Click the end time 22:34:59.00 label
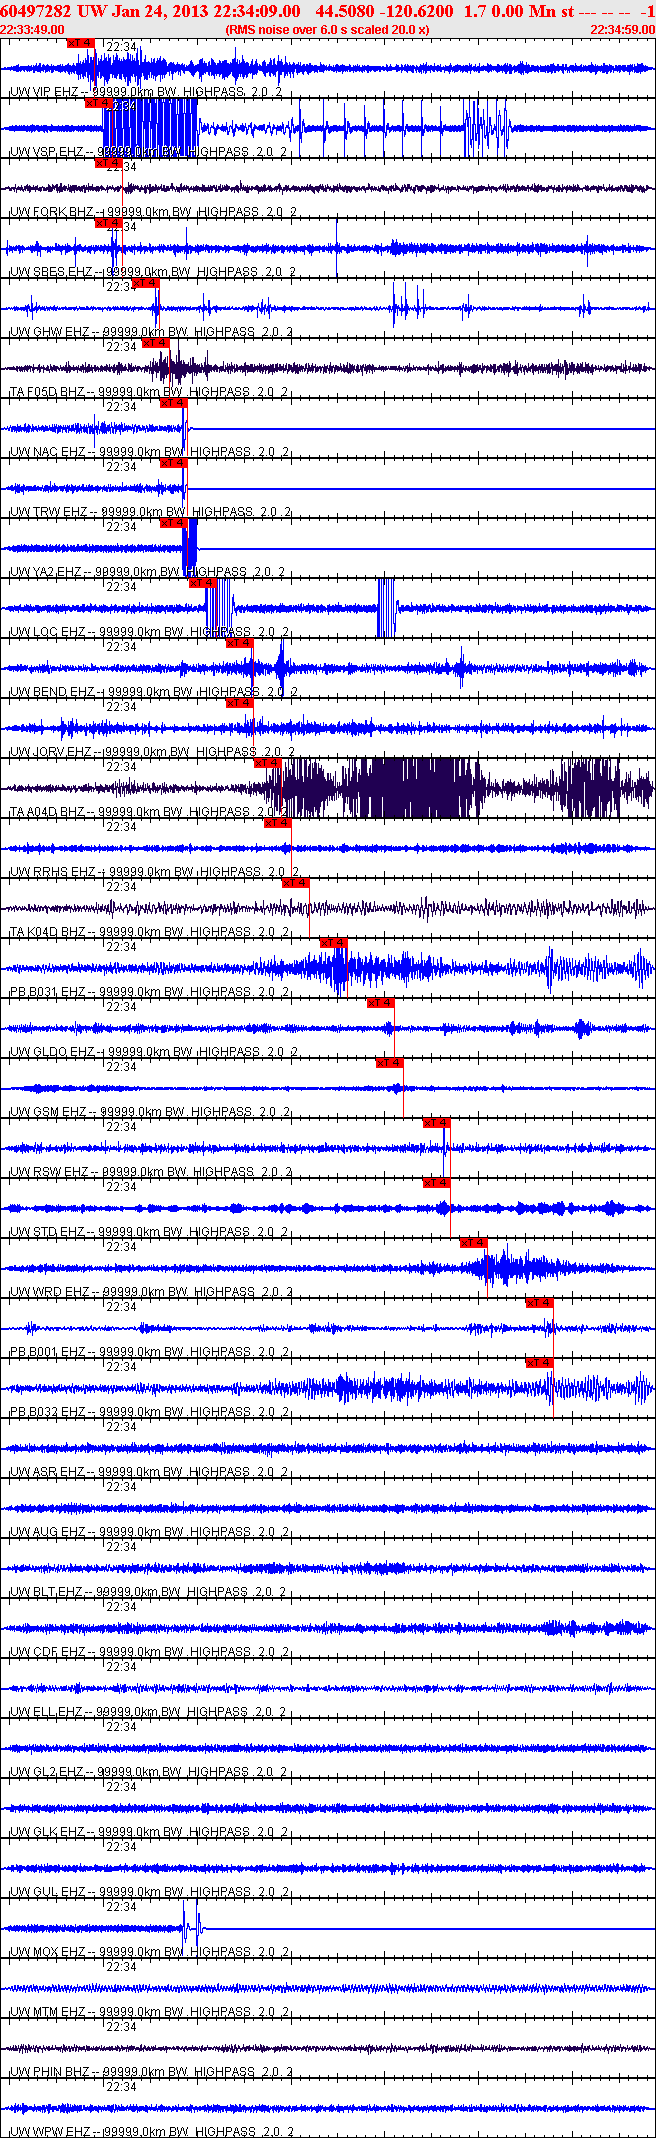 point(622,30)
